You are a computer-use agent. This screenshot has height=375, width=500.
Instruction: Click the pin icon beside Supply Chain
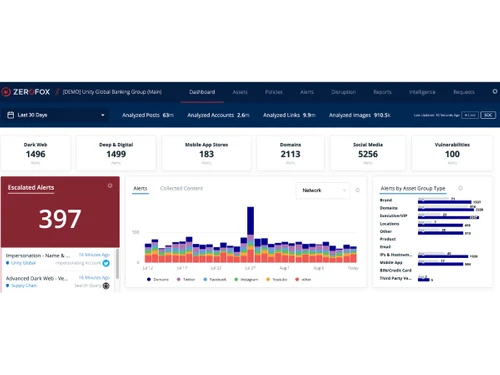tap(8, 286)
